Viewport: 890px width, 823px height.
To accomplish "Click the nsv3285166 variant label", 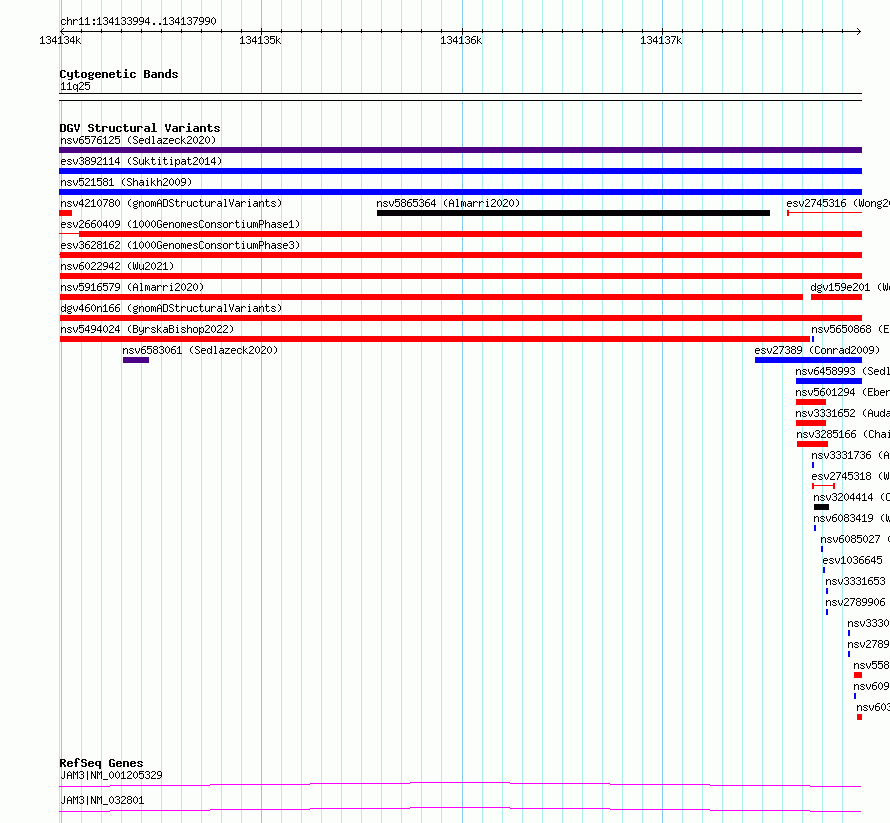I will click(843, 434).
